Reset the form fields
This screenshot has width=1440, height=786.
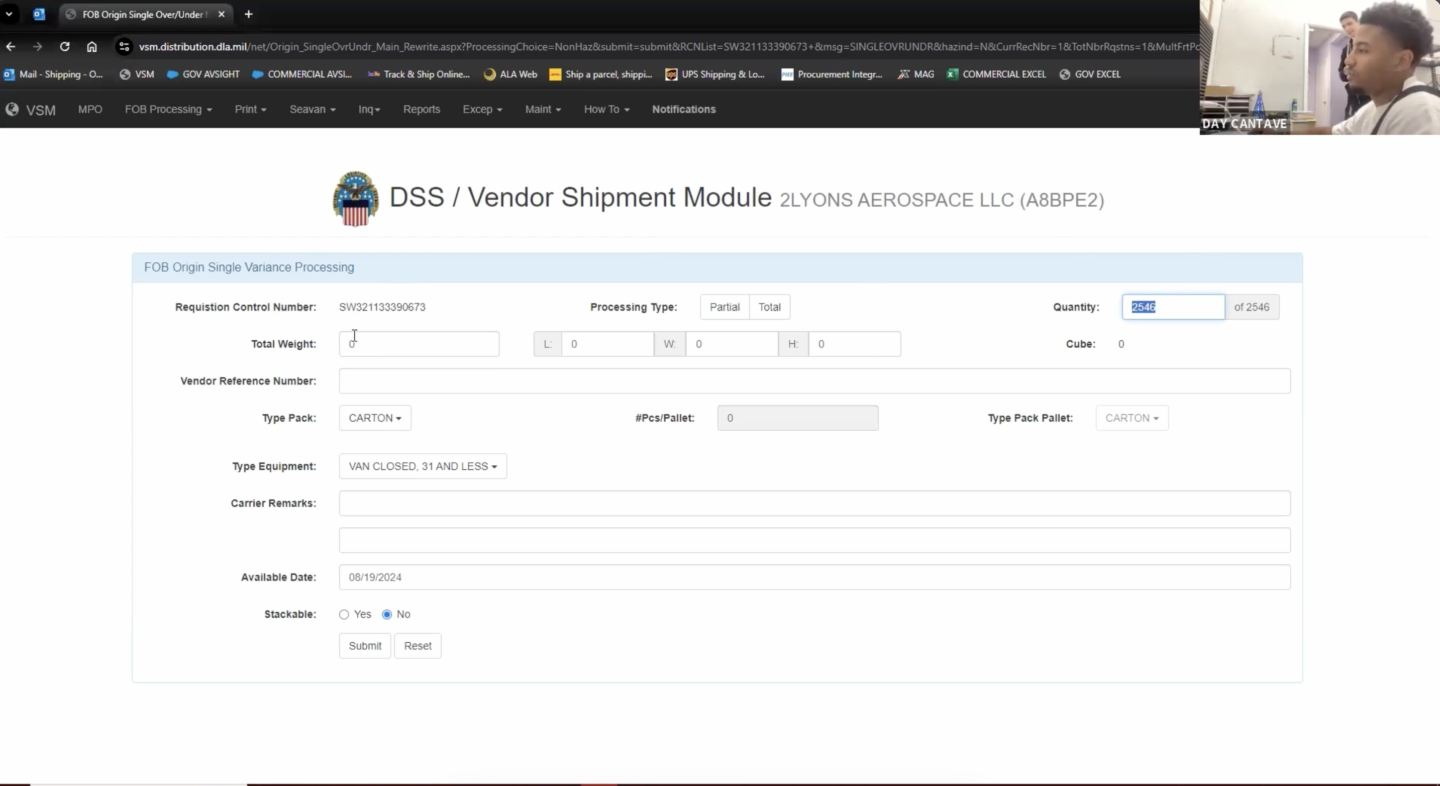pyautogui.click(x=417, y=645)
